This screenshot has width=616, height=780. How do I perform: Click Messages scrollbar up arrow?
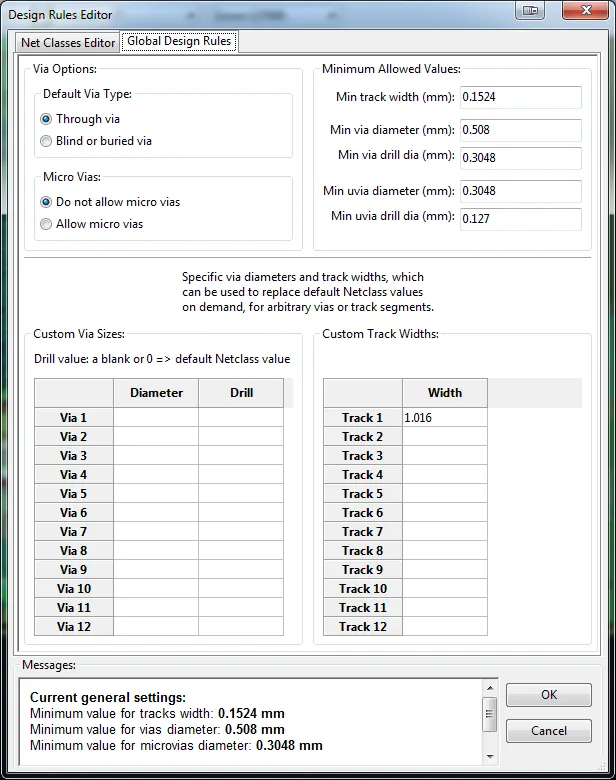click(x=490, y=688)
